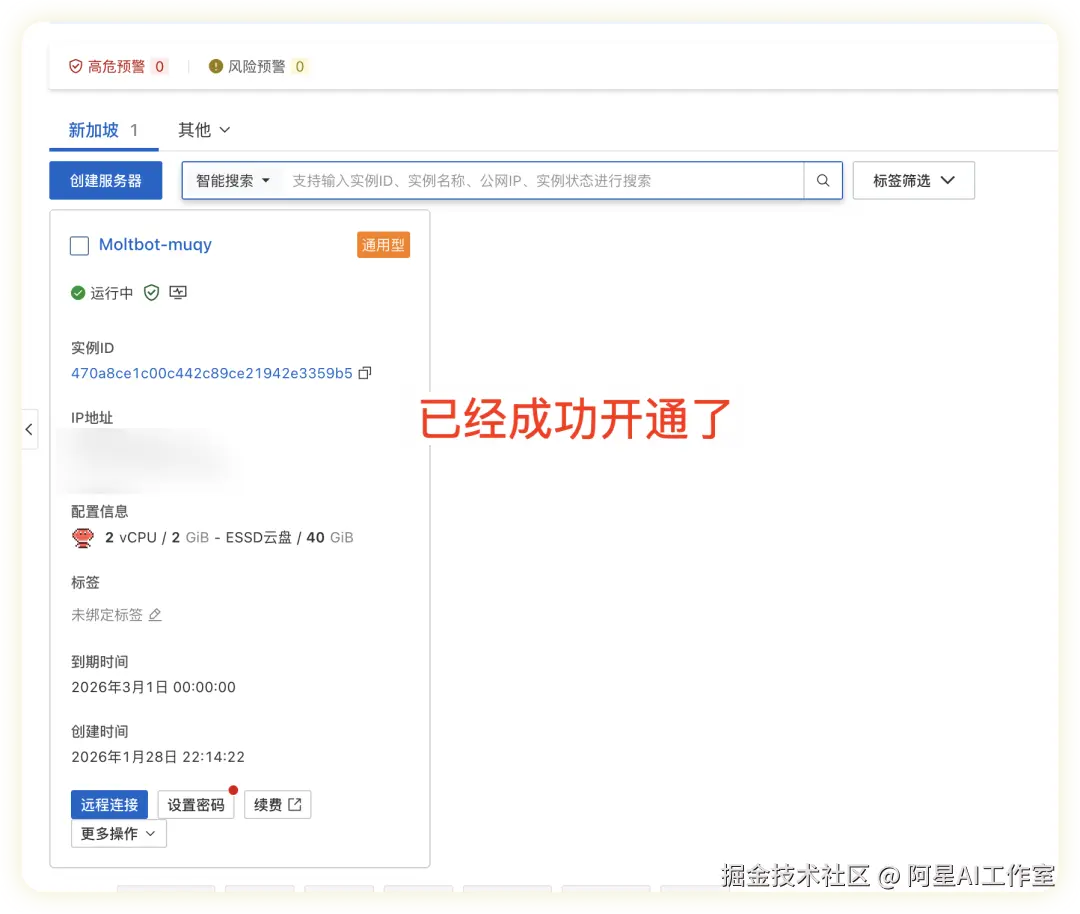
Task: Click the magnifier search icon
Action: coord(823,180)
